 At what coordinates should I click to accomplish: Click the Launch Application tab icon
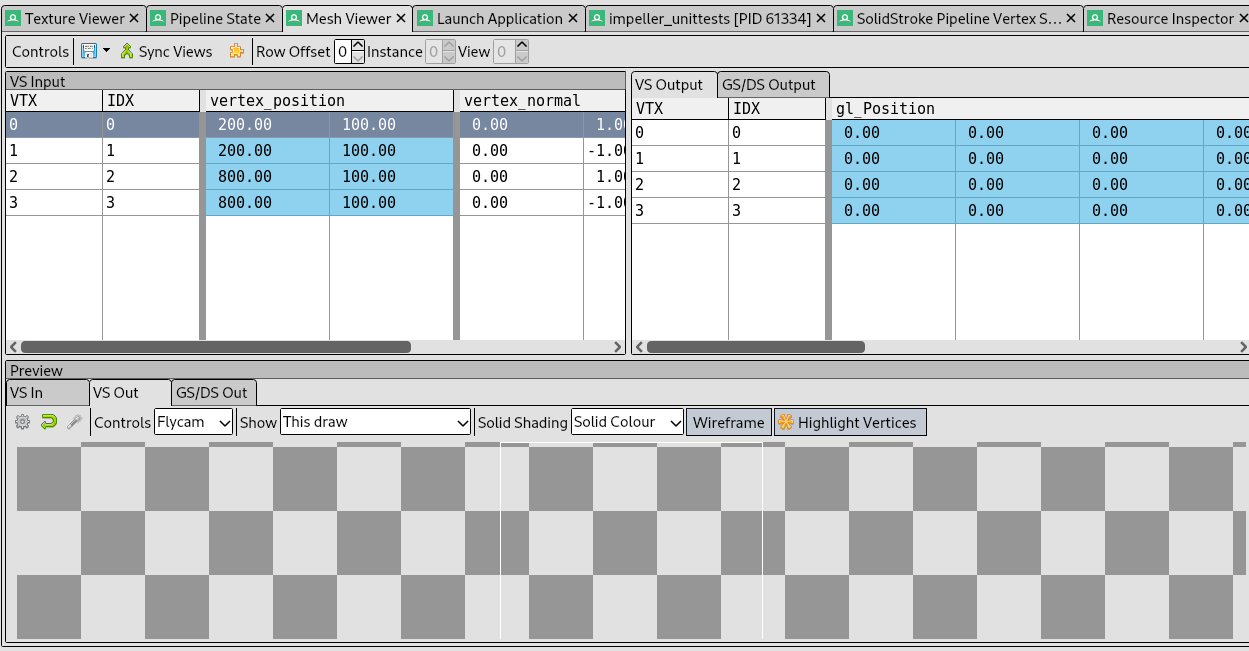point(425,18)
